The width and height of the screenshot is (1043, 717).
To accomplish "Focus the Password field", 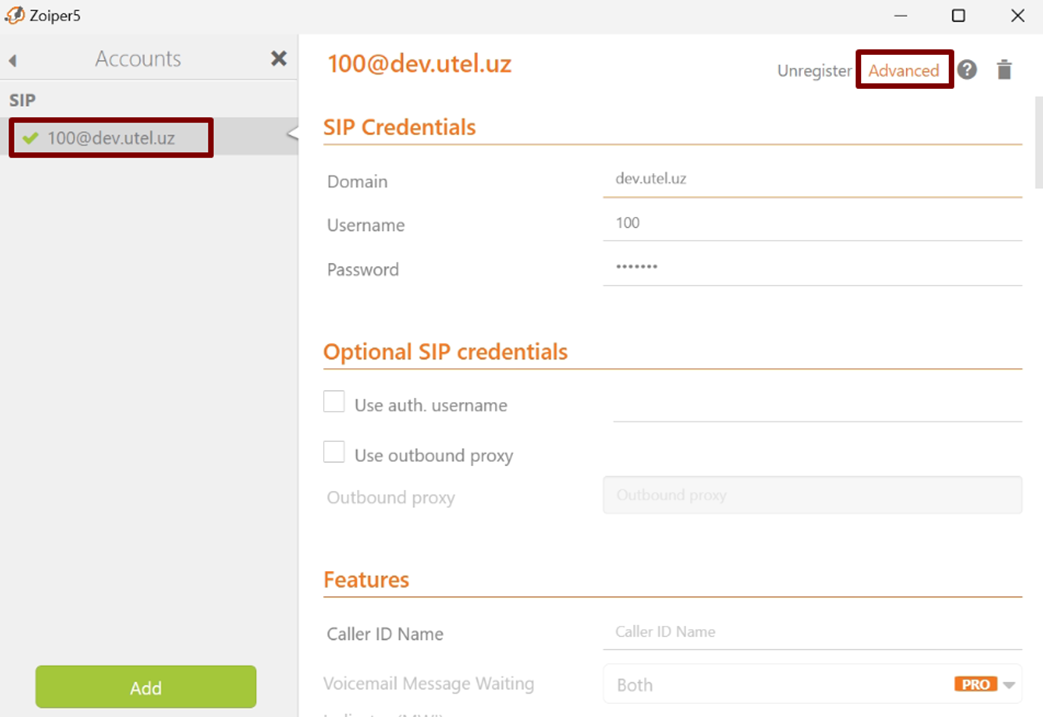I will tap(812, 268).
